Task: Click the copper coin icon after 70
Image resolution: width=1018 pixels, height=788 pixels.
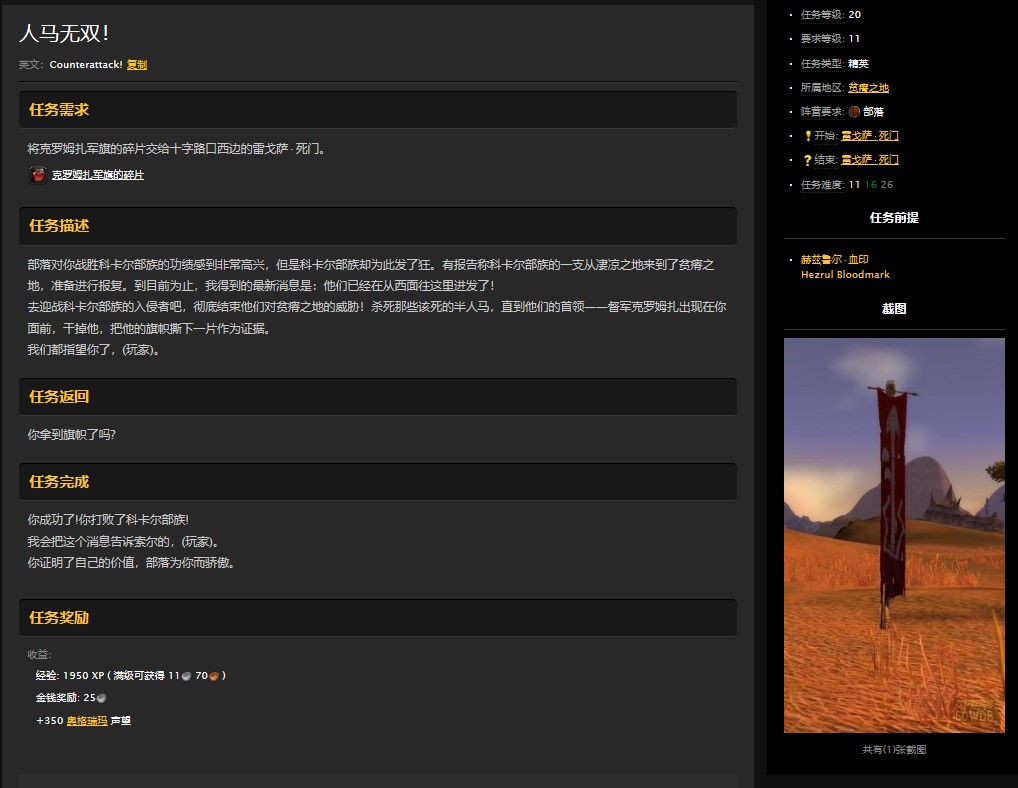Action: 213,675
